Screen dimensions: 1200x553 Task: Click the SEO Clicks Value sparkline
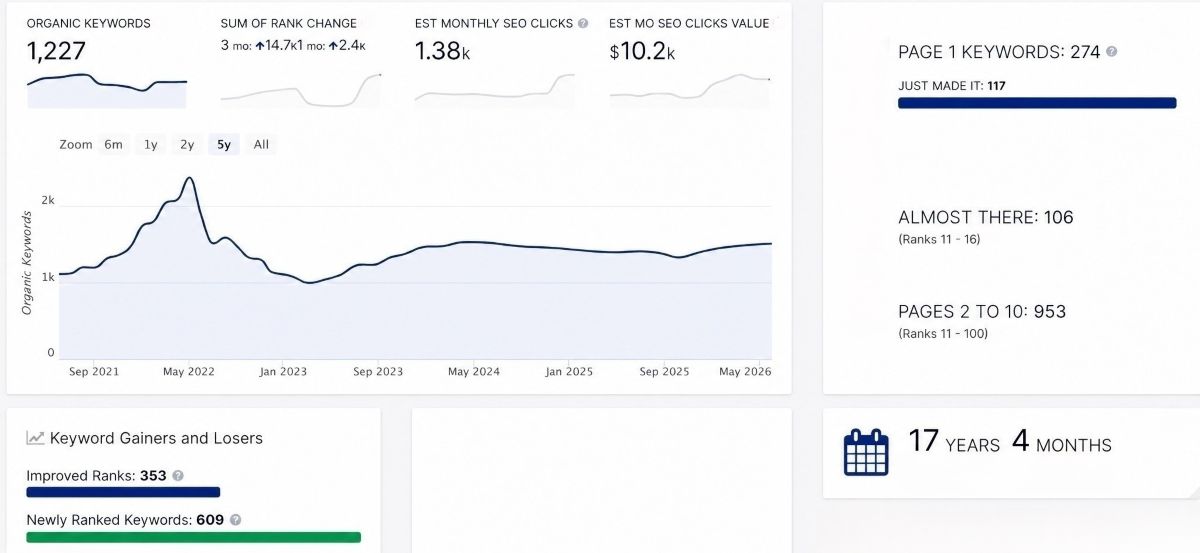pos(689,90)
